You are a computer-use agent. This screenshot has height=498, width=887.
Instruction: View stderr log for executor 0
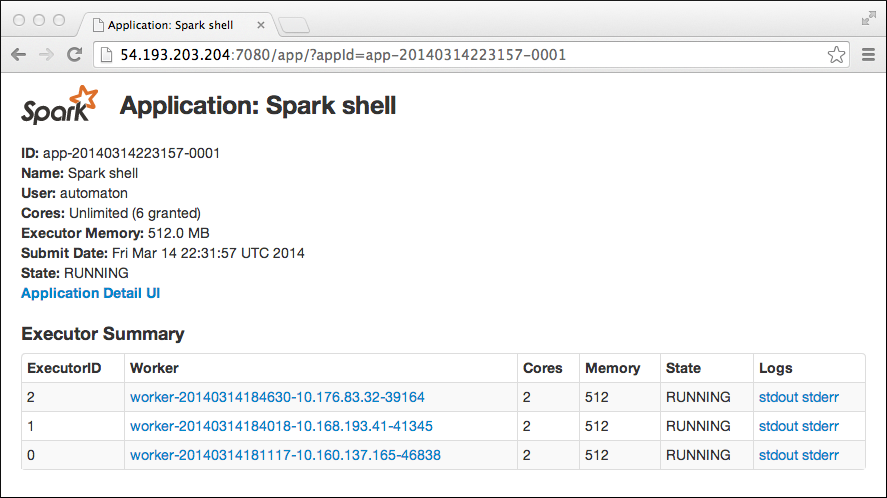click(x=820, y=455)
